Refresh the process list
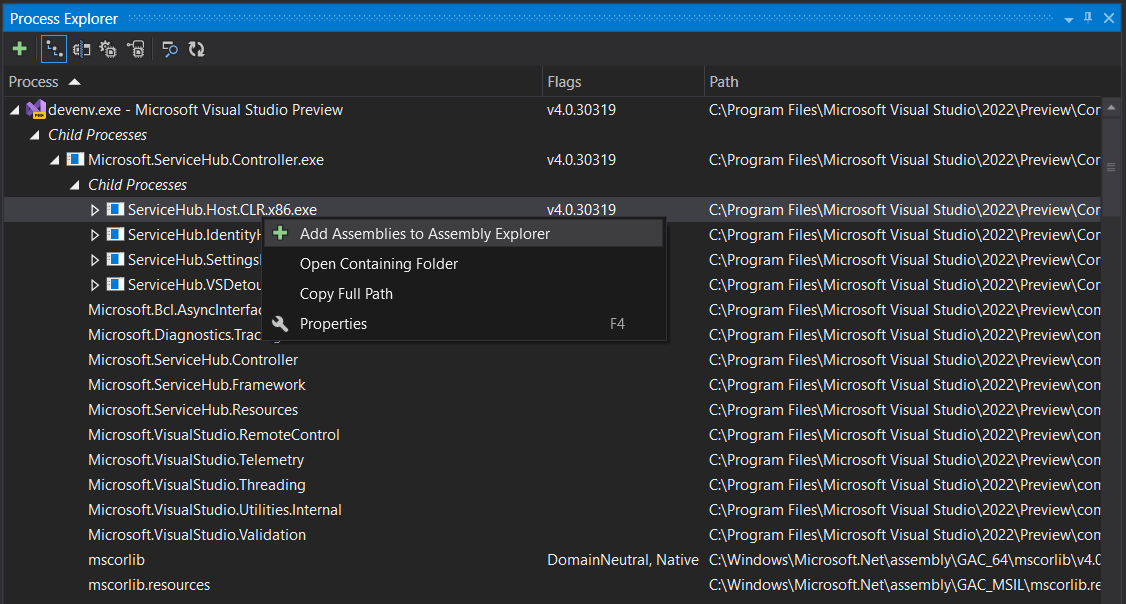This screenshot has height=604, width=1126. pos(196,49)
